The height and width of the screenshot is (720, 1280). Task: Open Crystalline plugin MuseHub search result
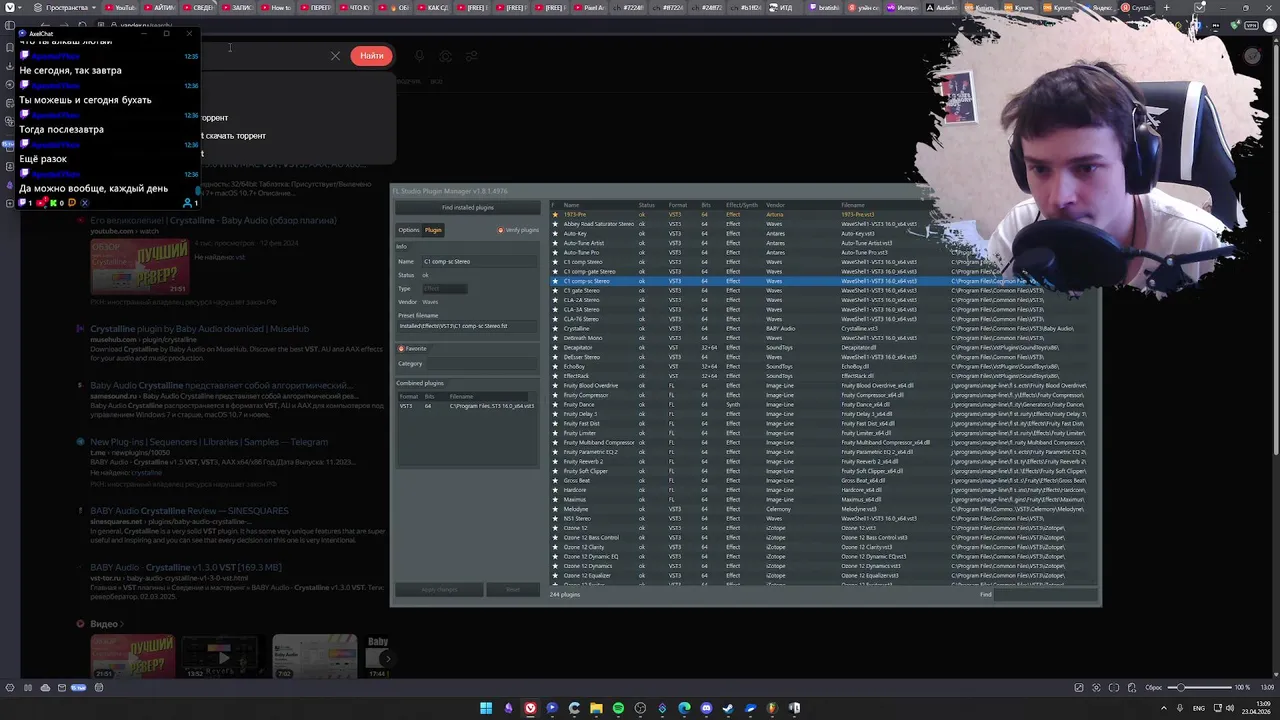coord(199,329)
